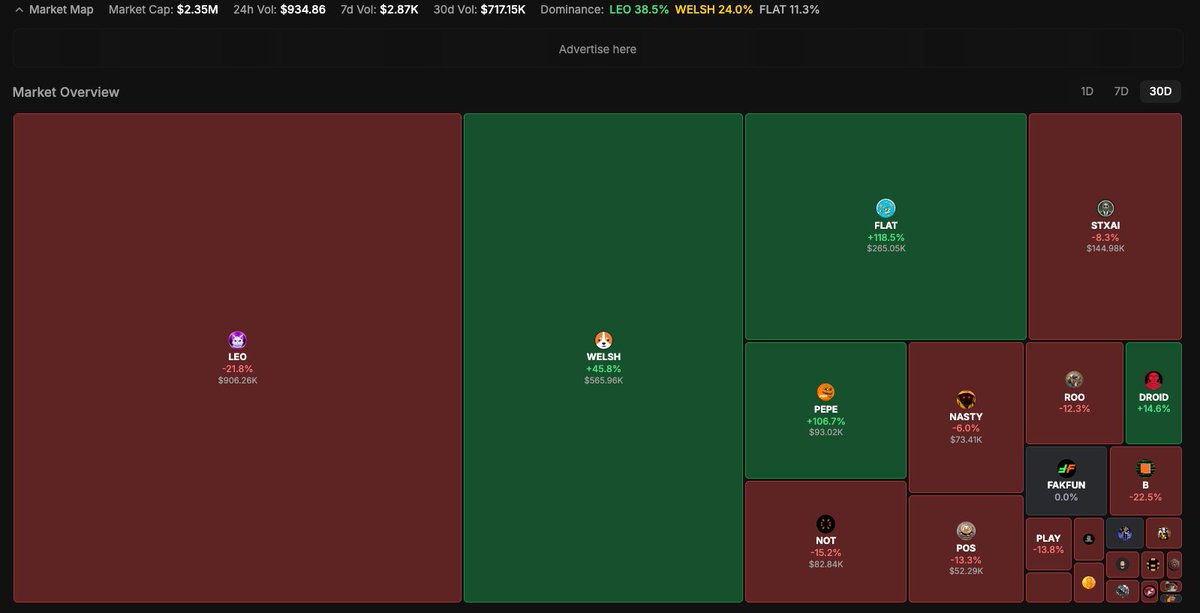Click the grey moon-rock token icon
The height and width of the screenshot is (613, 1200).
1123,591
